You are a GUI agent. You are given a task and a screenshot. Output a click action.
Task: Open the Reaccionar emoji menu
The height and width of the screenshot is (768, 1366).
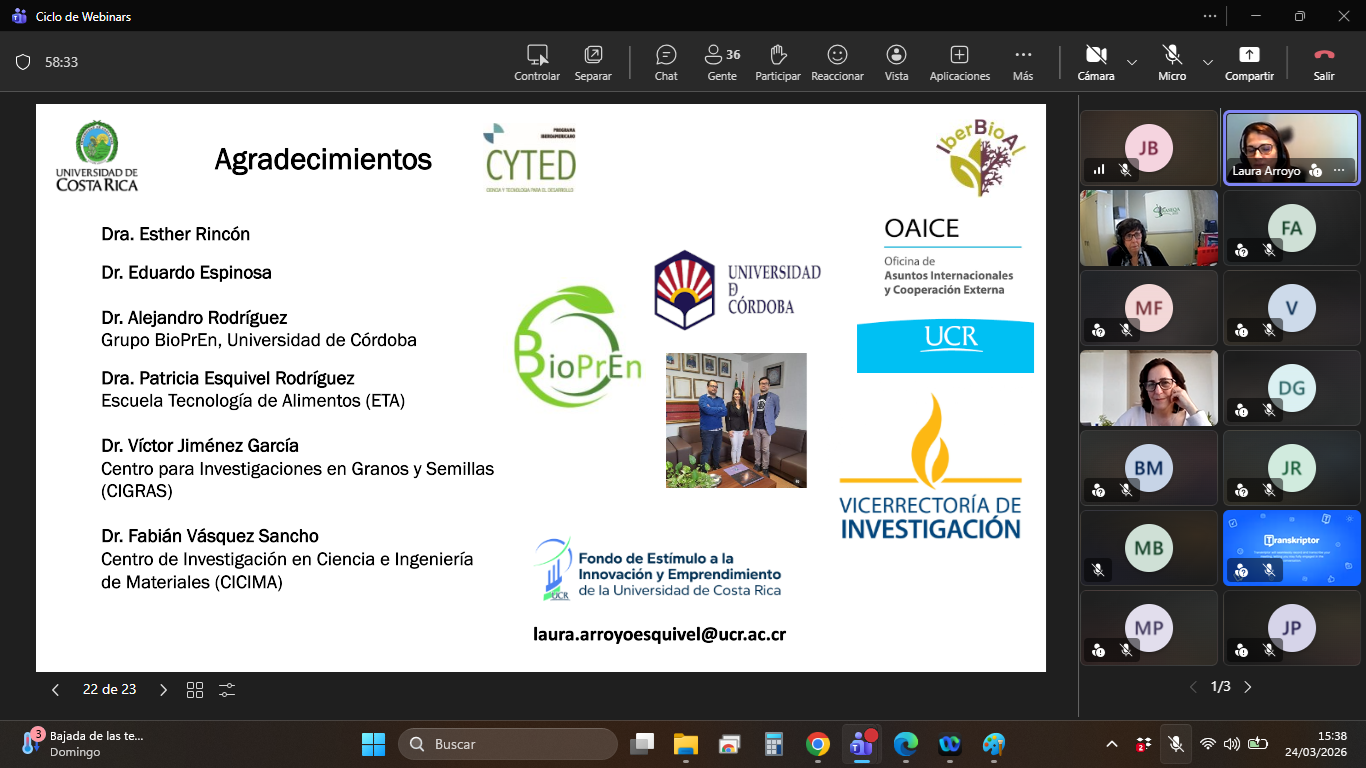tap(837, 62)
